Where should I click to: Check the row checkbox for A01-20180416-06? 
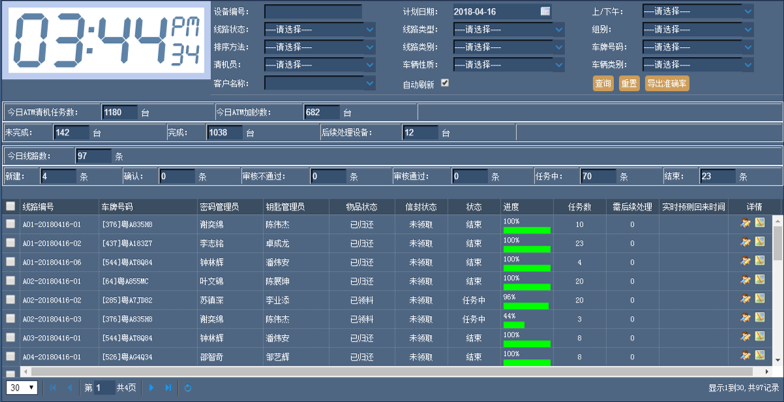point(11,262)
